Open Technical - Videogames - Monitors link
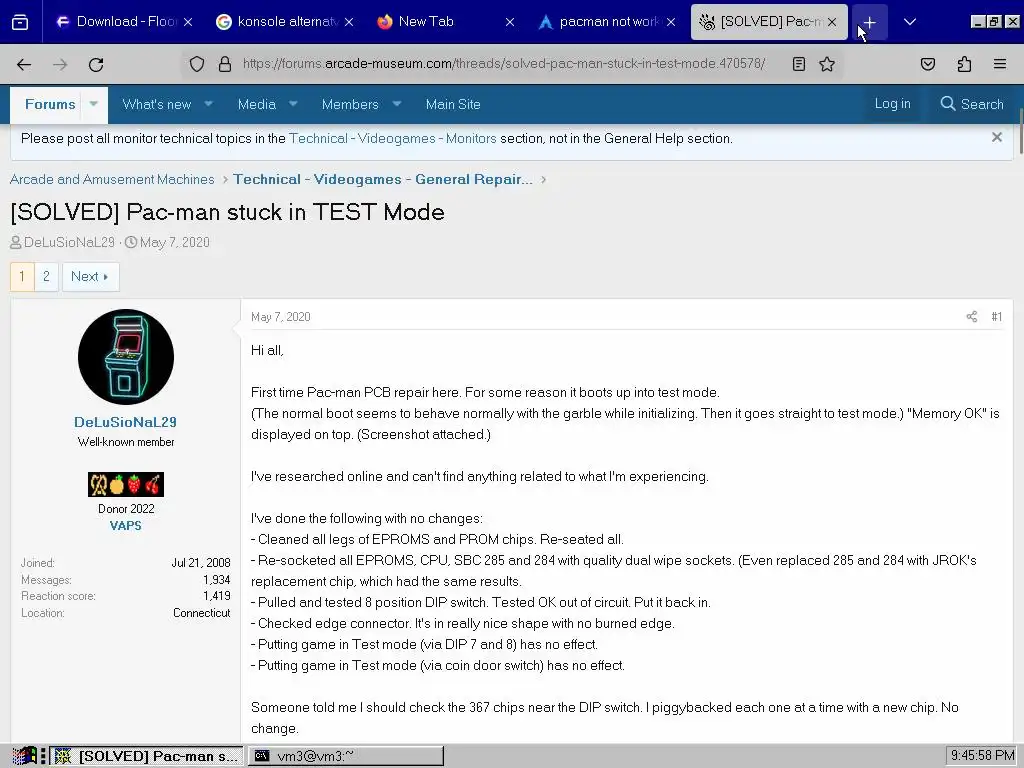Viewport: 1024px width, 768px height. click(x=392, y=138)
